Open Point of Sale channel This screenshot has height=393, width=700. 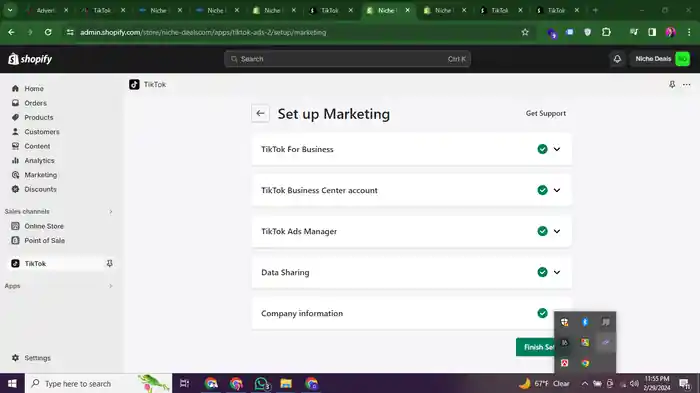coord(44,240)
